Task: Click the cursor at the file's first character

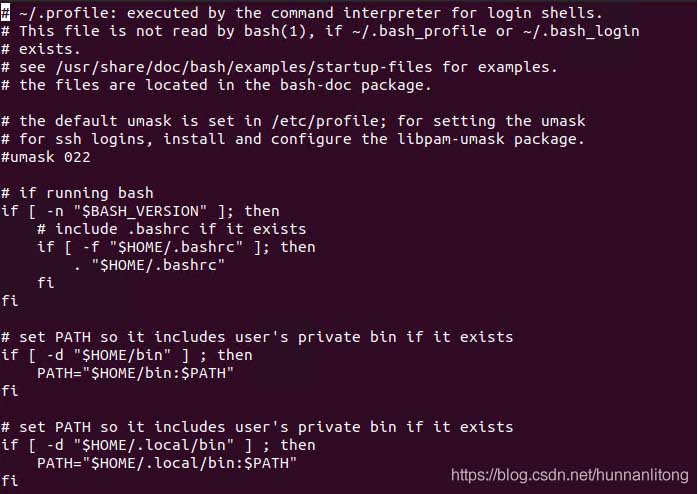Action: click(6, 13)
